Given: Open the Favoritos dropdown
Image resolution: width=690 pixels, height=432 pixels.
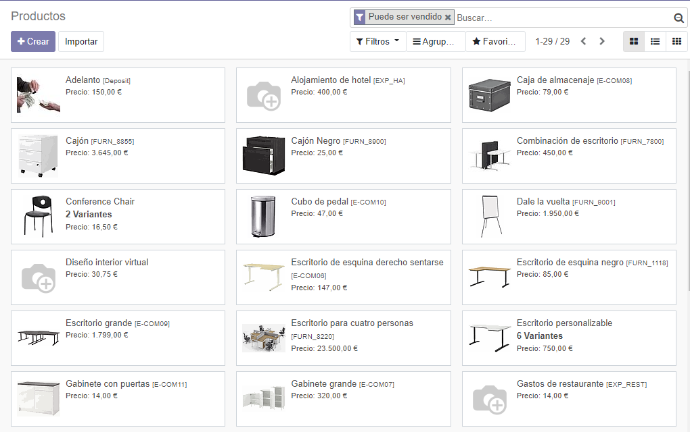Looking at the screenshot, I should click(493, 42).
